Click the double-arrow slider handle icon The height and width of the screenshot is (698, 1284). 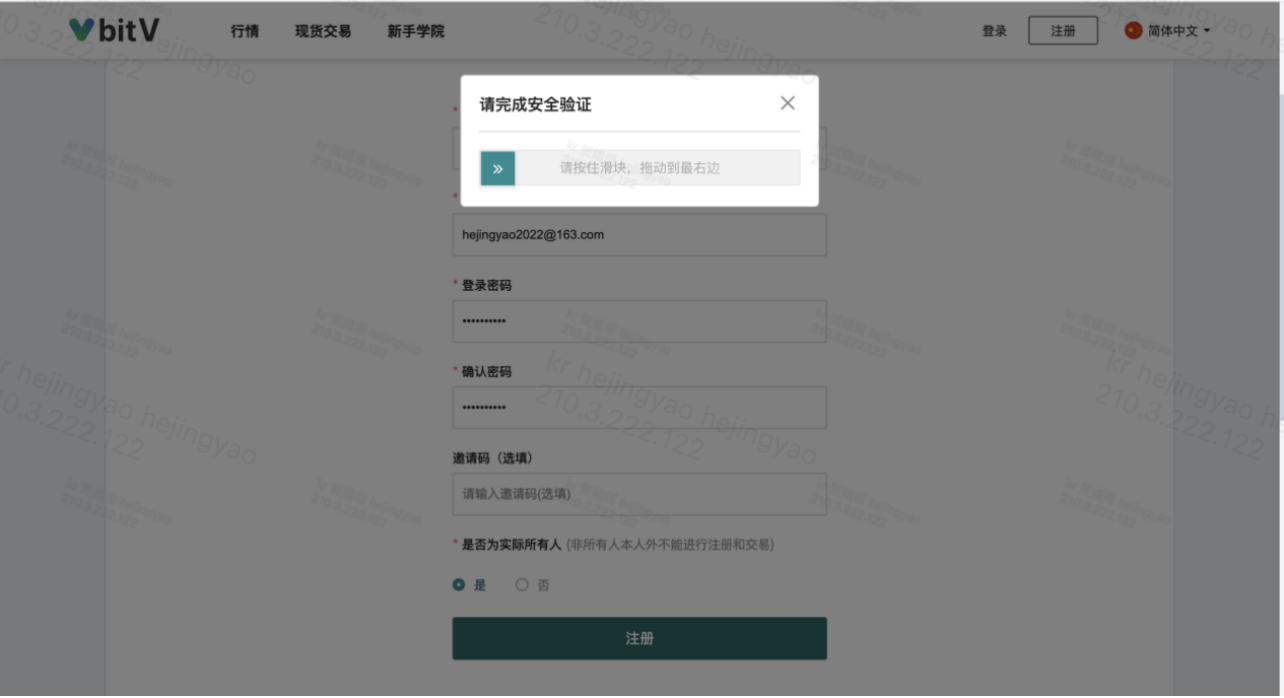(497, 167)
